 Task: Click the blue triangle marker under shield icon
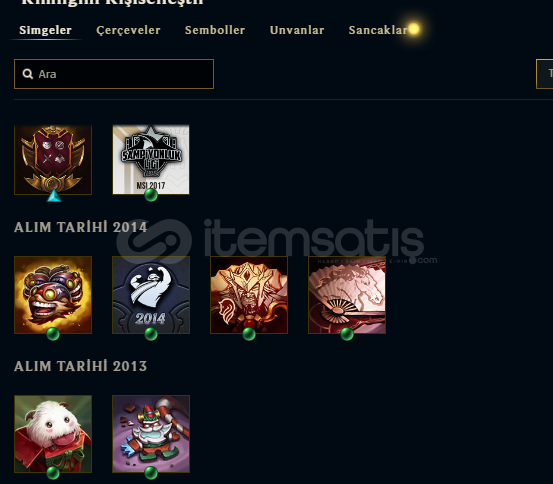tap(54, 196)
